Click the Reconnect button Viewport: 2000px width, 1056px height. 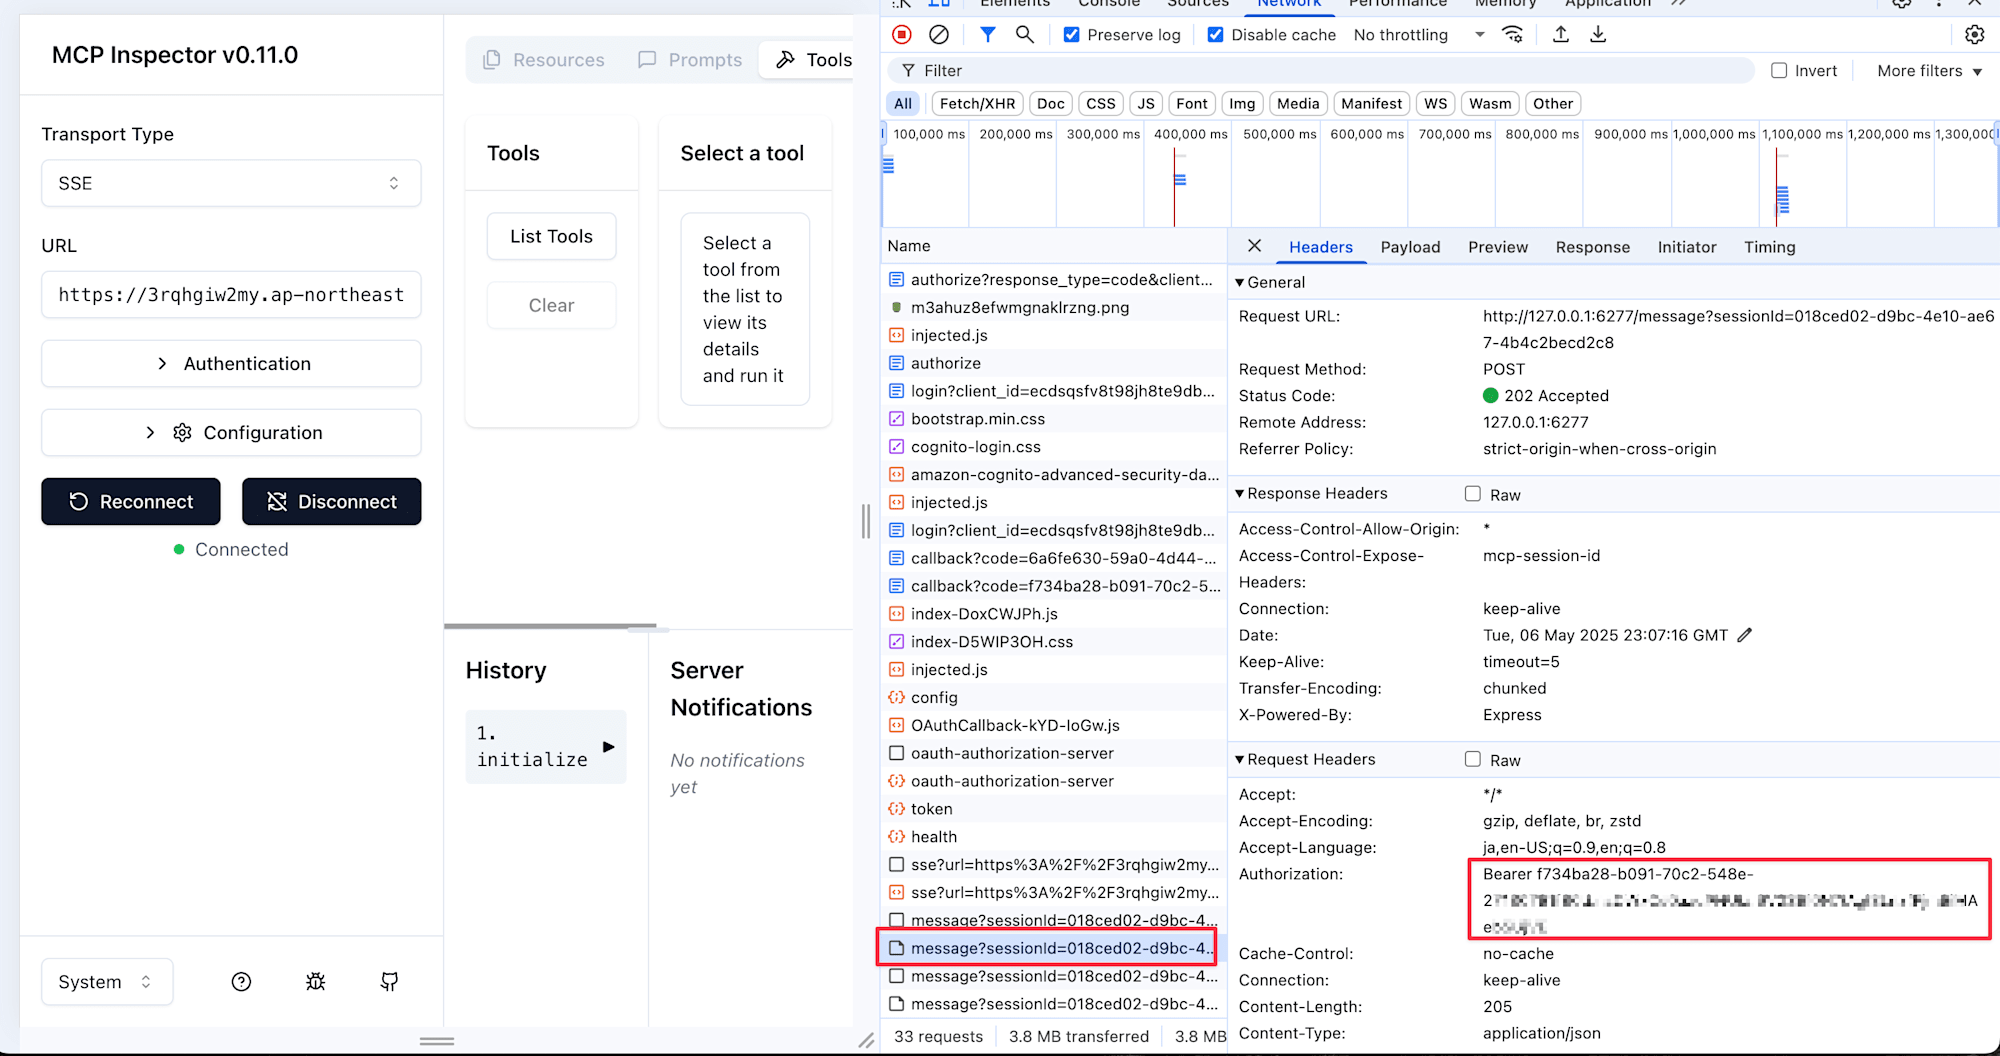click(x=131, y=502)
